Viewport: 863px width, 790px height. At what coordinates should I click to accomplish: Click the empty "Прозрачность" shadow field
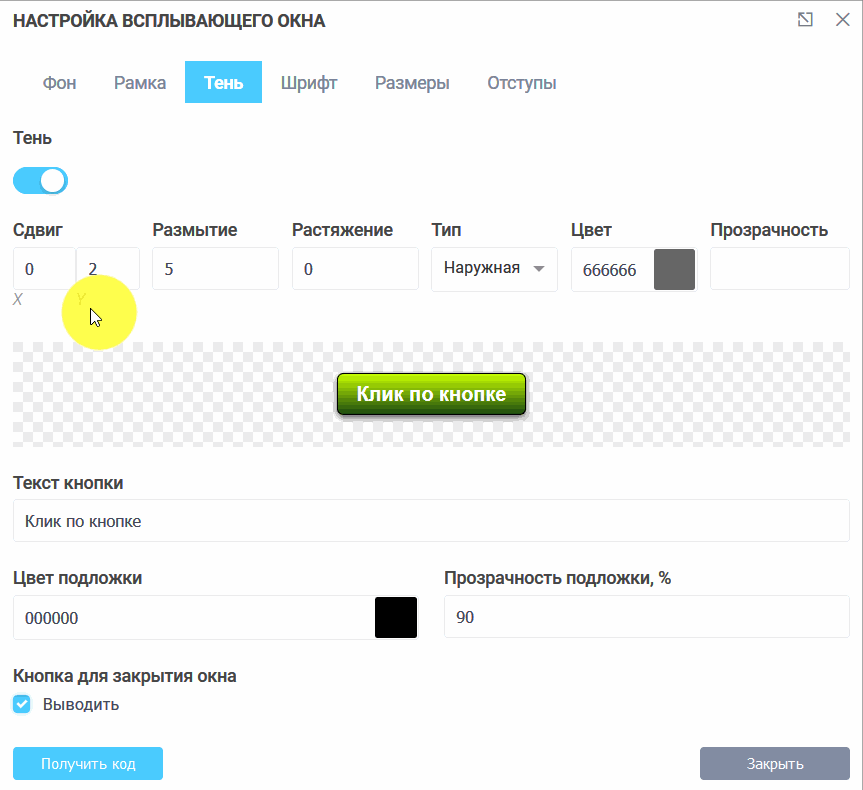click(779, 269)
